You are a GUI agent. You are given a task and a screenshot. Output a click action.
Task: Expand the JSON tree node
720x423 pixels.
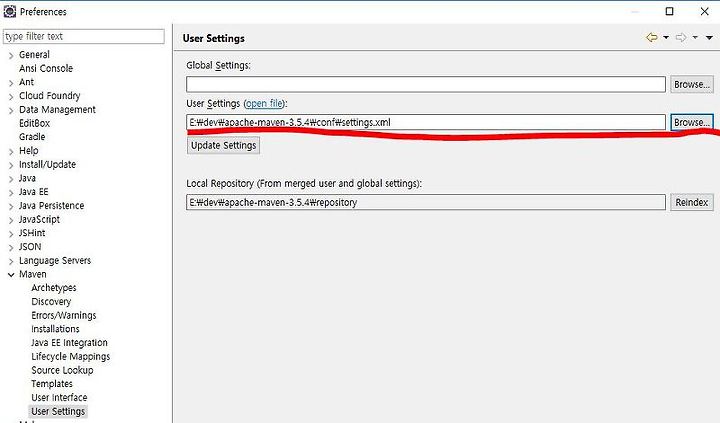pyautogui.click(x=11, y=248)
